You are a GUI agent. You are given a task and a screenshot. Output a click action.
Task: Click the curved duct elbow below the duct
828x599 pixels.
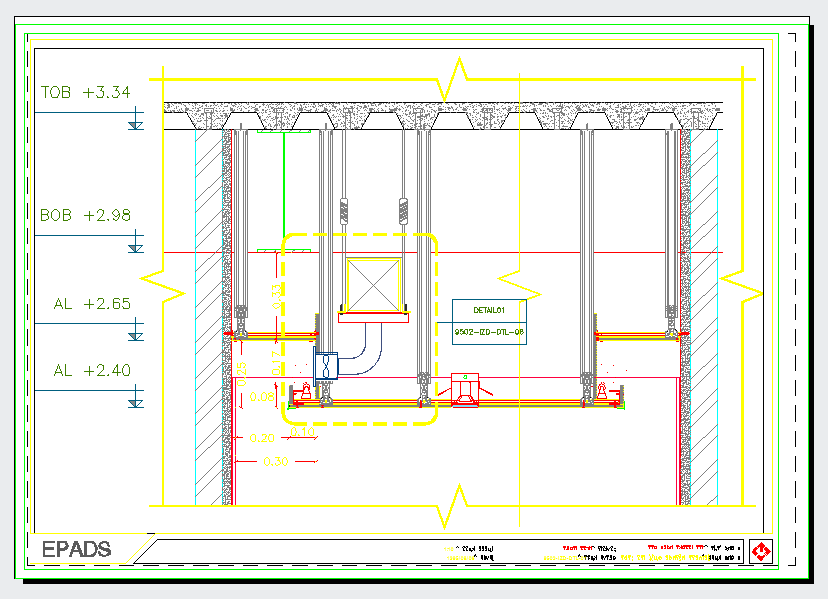370,352
